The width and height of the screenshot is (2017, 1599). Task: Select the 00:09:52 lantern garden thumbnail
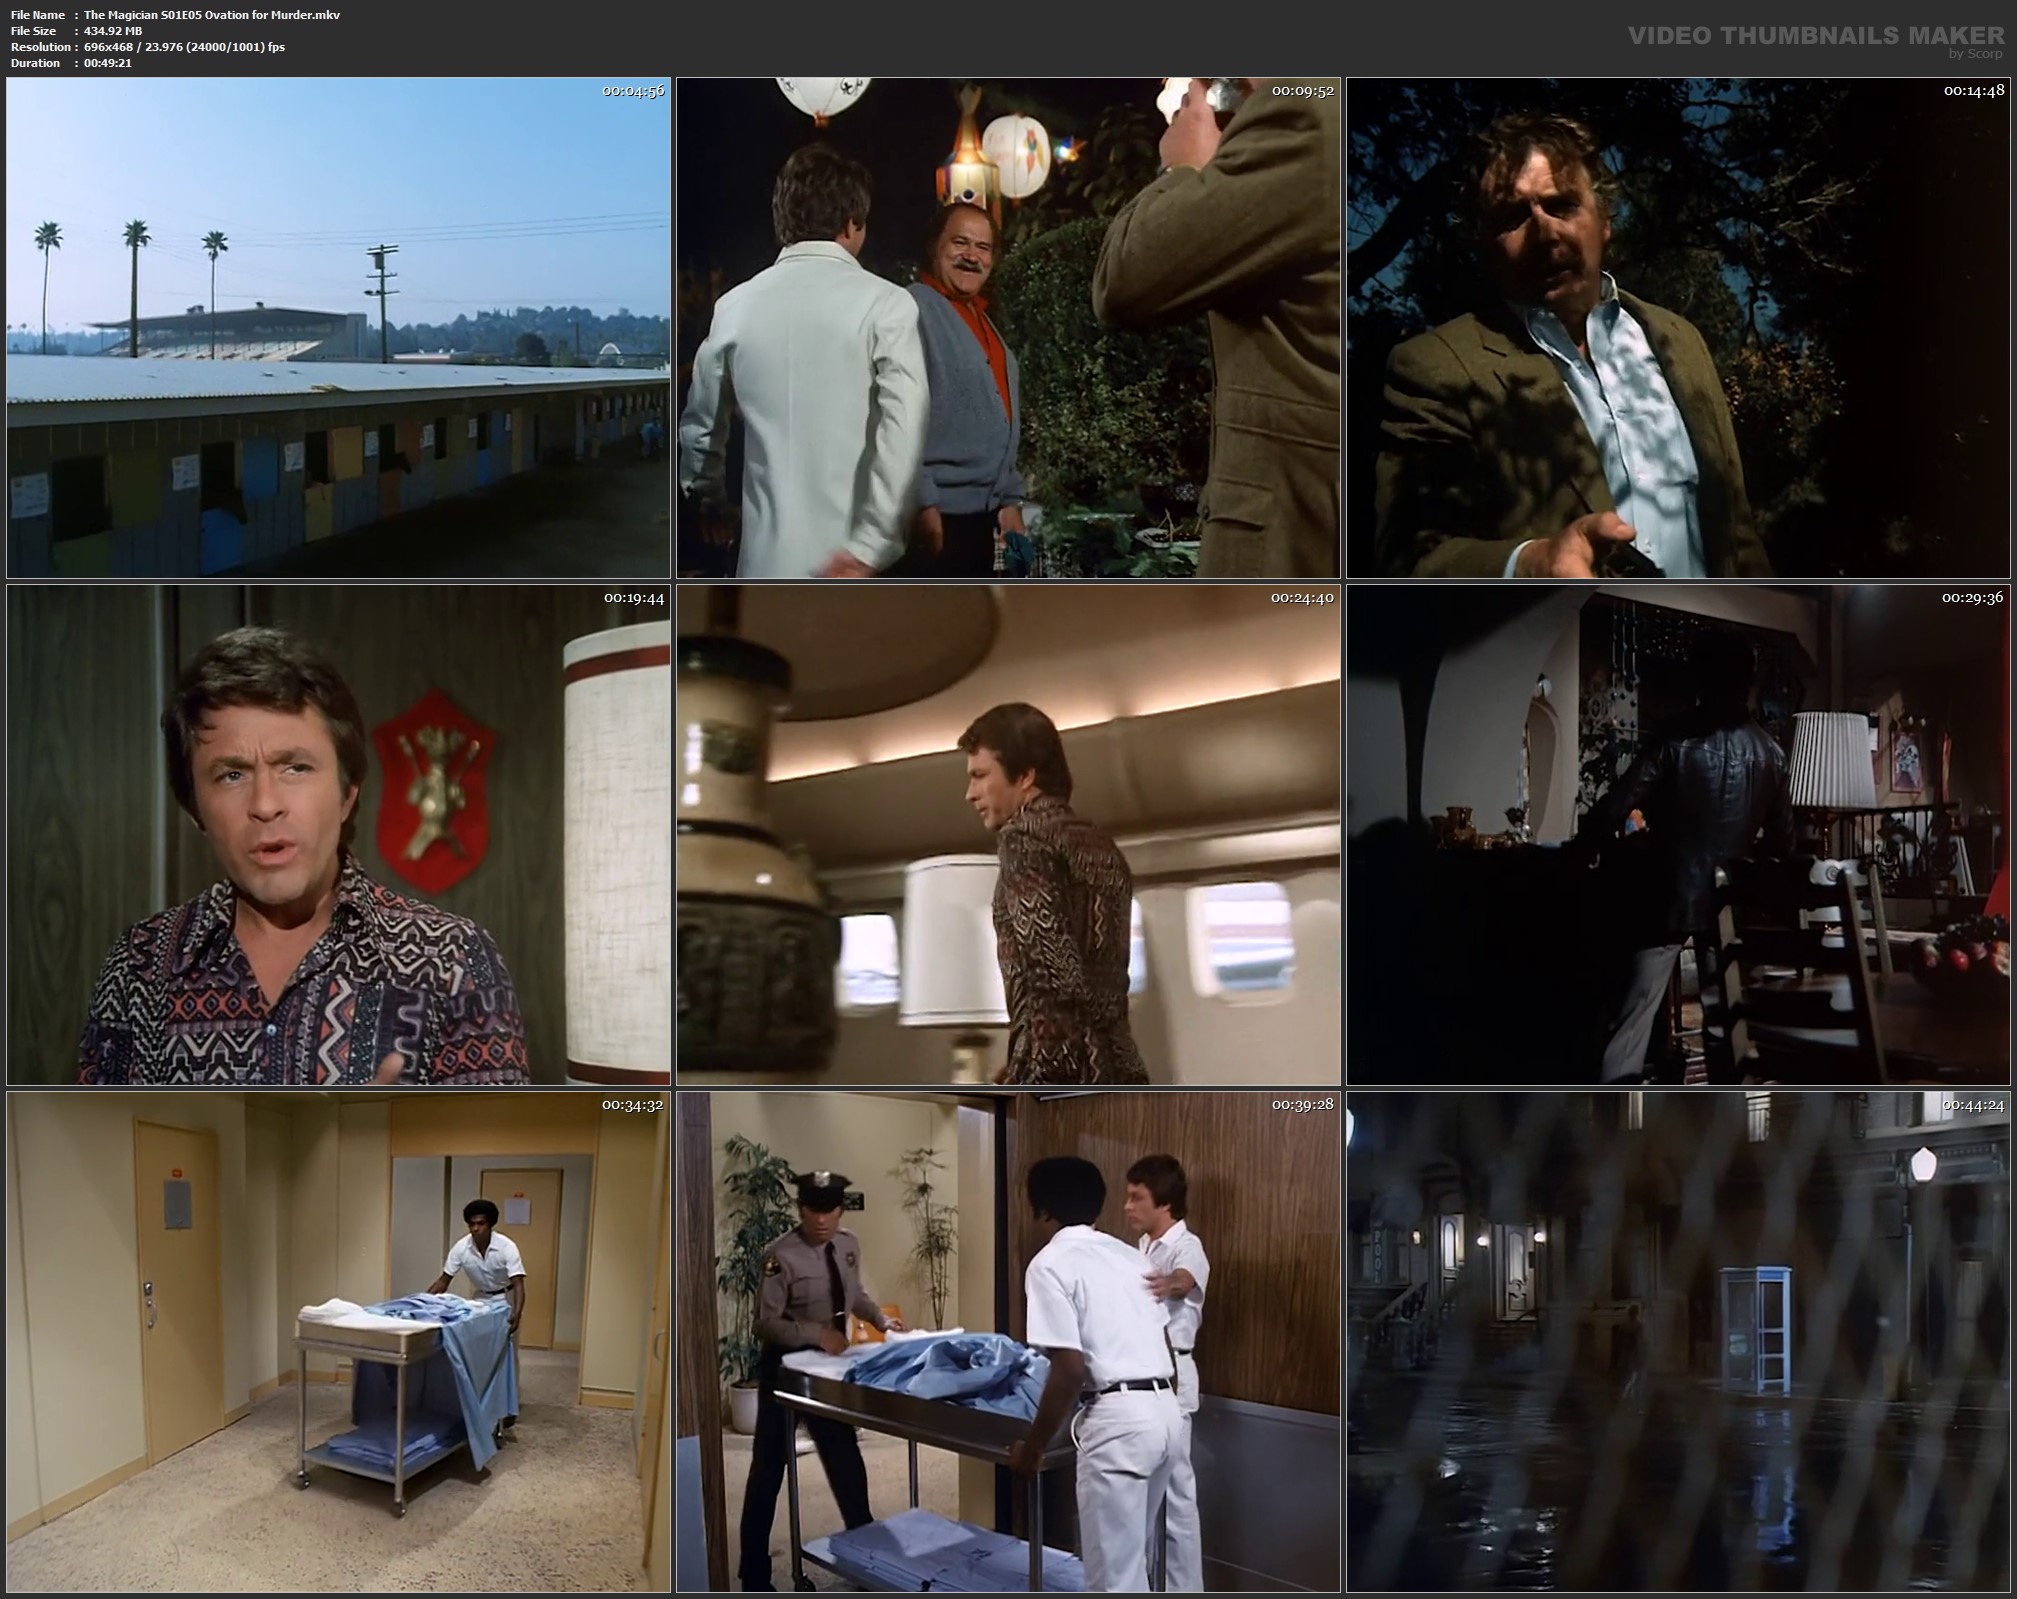(1008, 328)
